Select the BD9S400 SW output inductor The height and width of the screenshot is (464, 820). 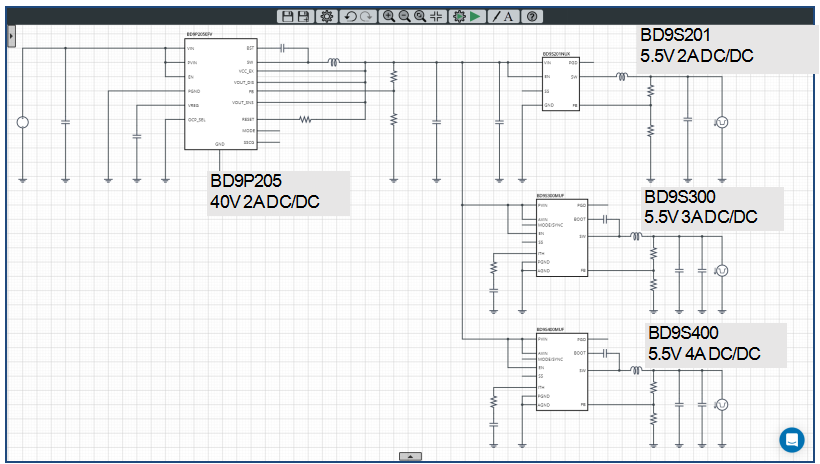(636, 370)
